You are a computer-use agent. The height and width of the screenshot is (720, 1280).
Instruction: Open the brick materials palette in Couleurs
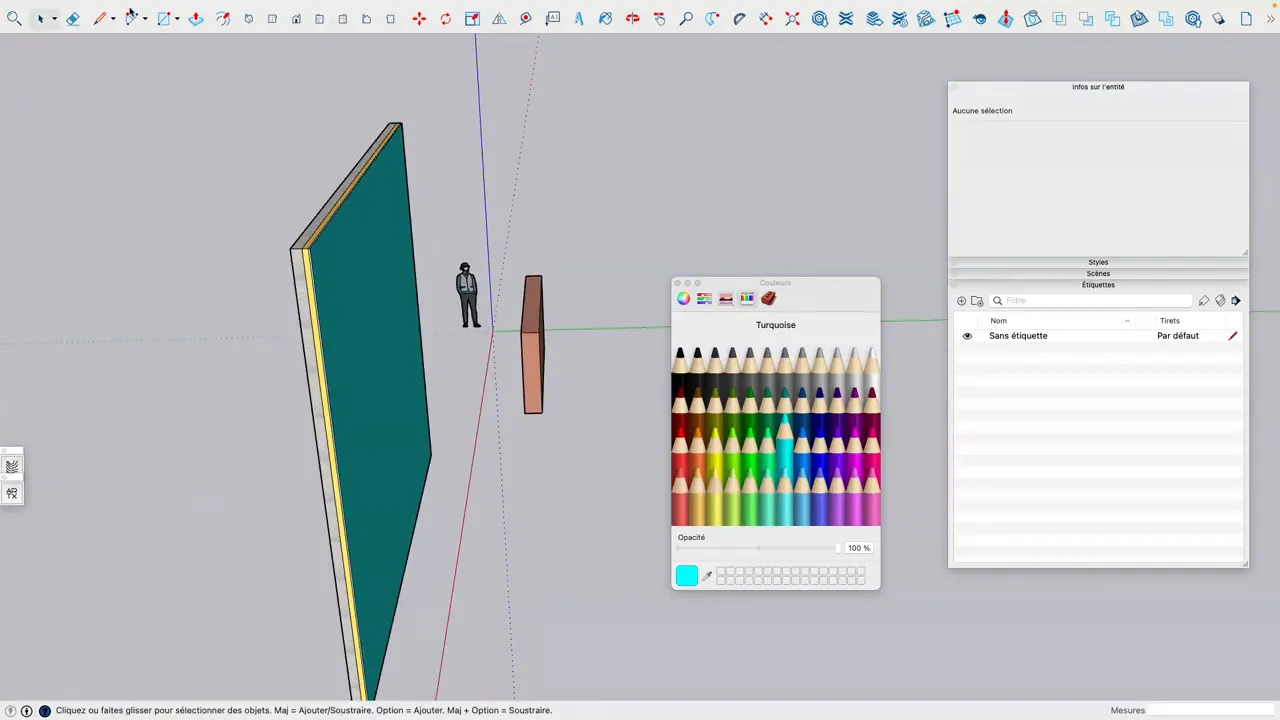click(768, 298)
